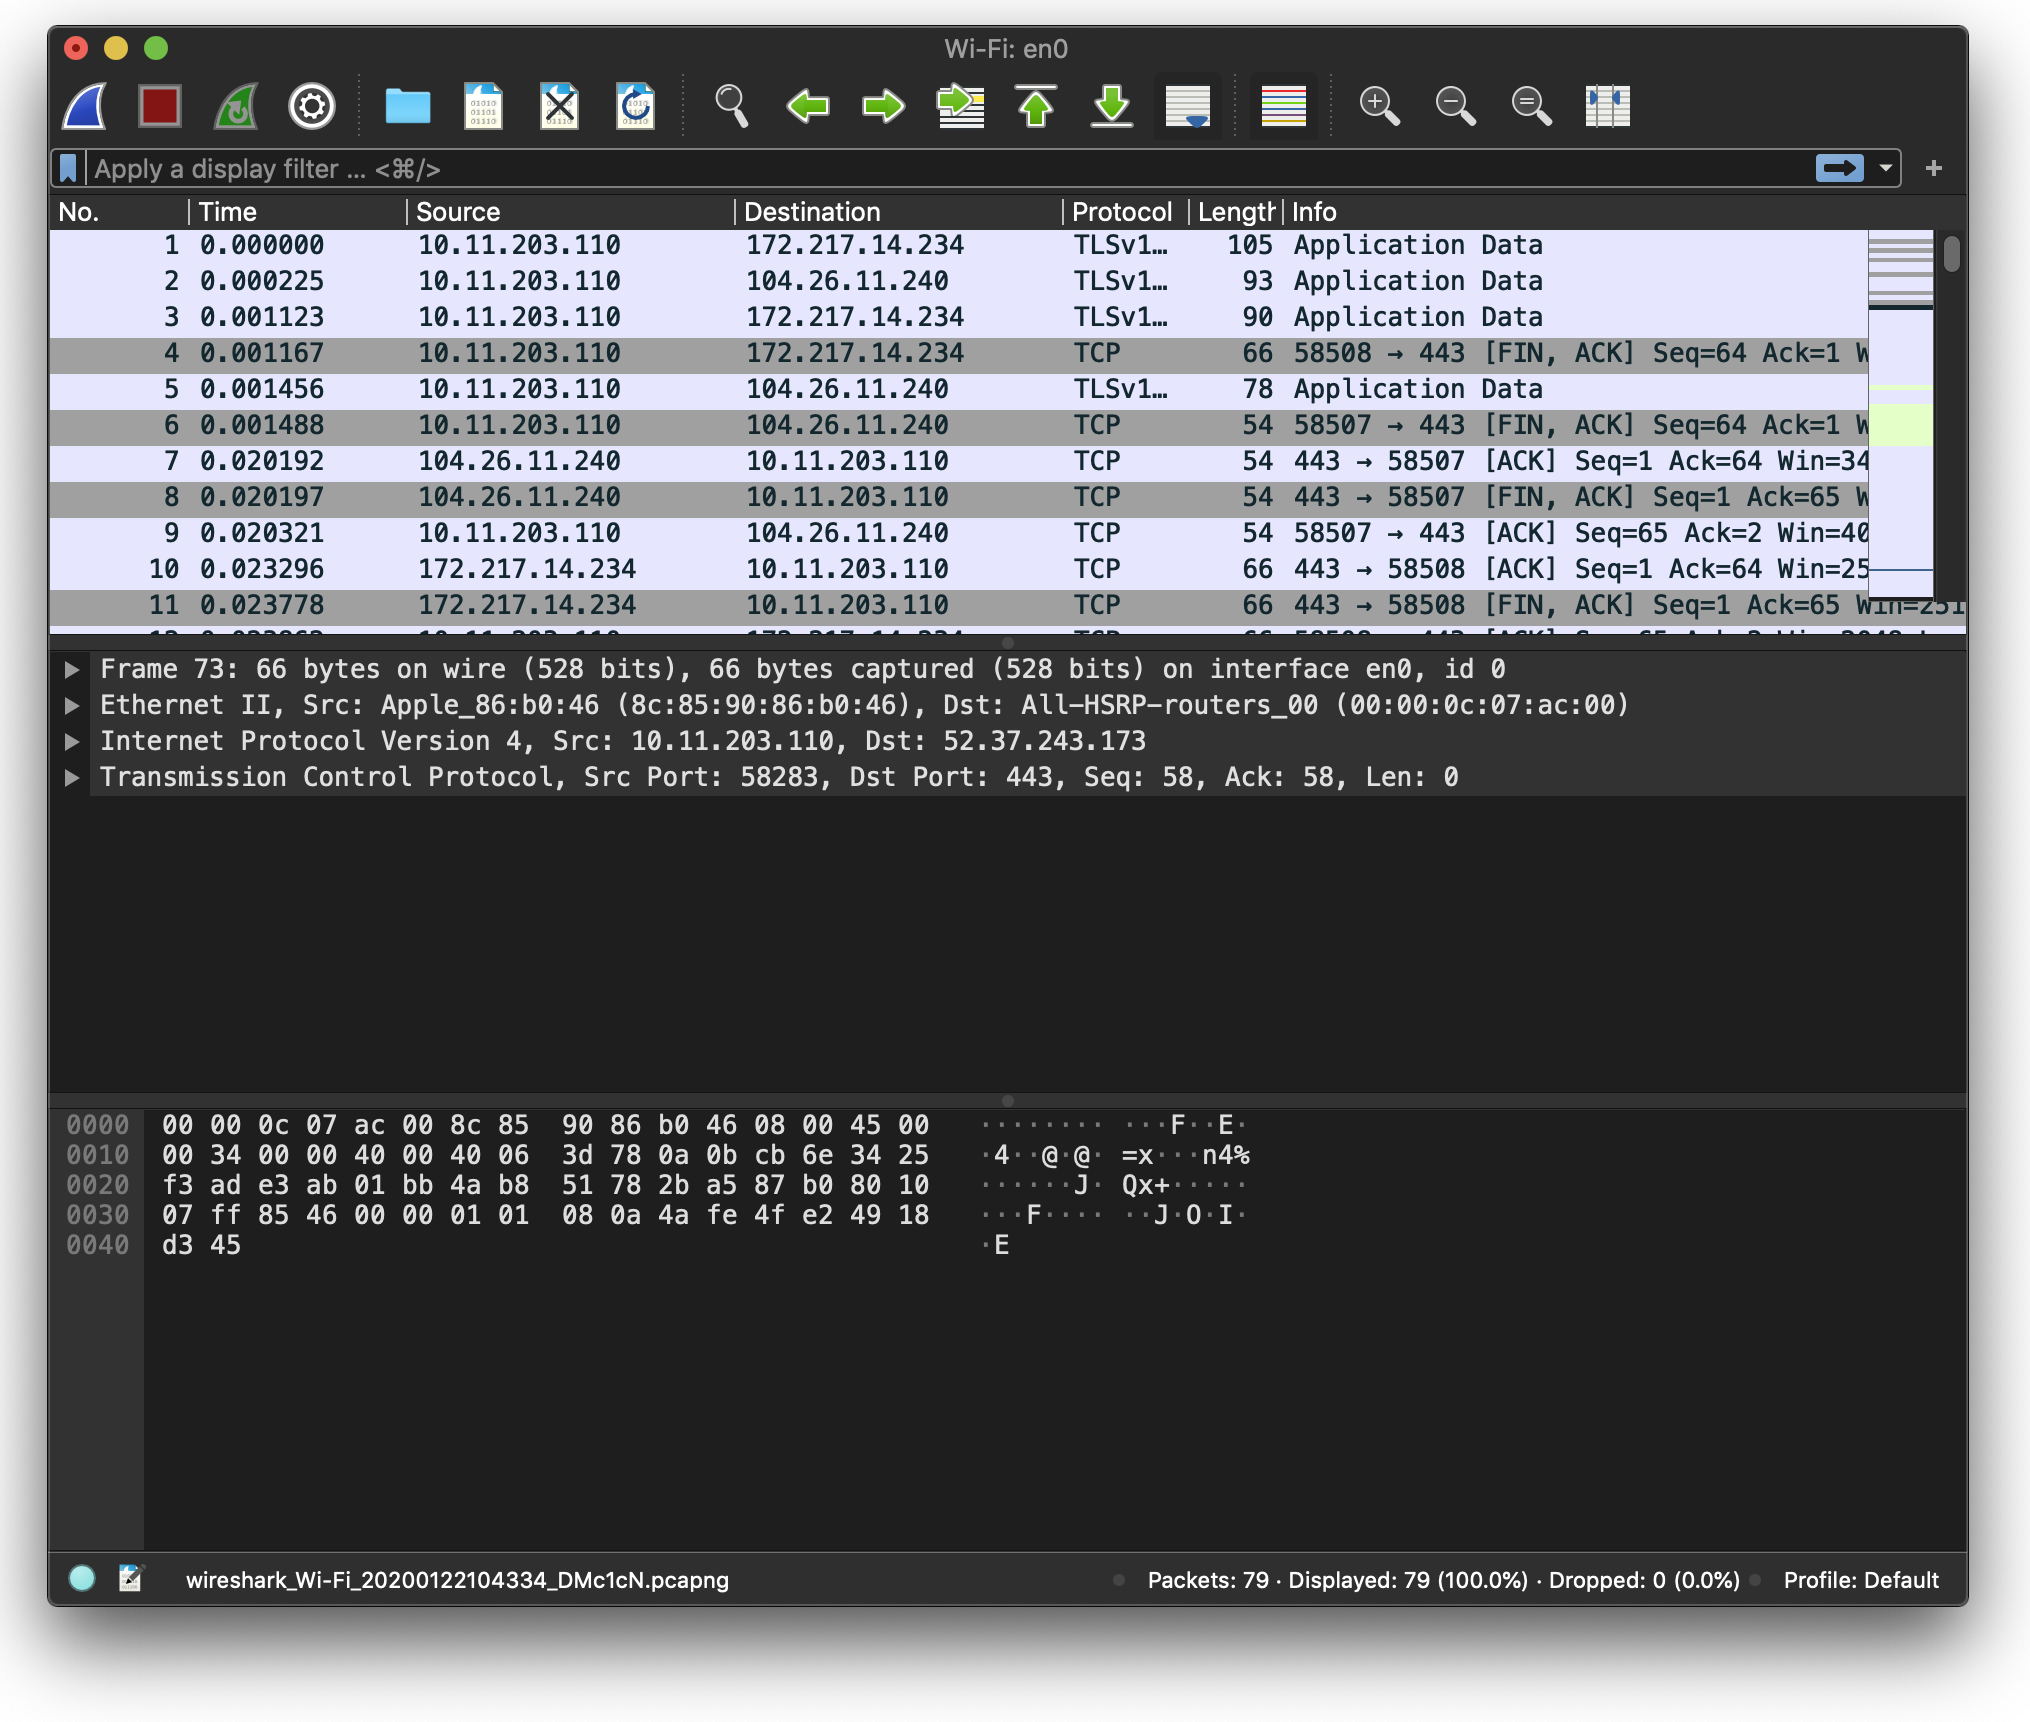Jump to the last packet

[1112, 105]
